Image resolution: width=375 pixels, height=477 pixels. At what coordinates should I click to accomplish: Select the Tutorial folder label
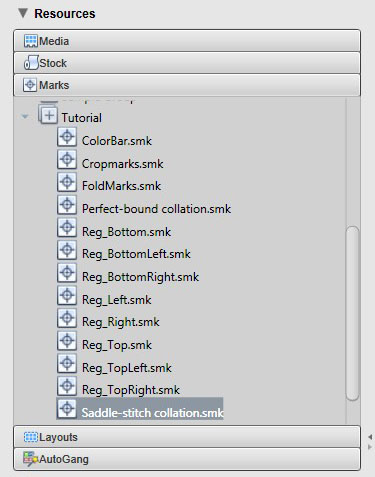coord(82,118)
